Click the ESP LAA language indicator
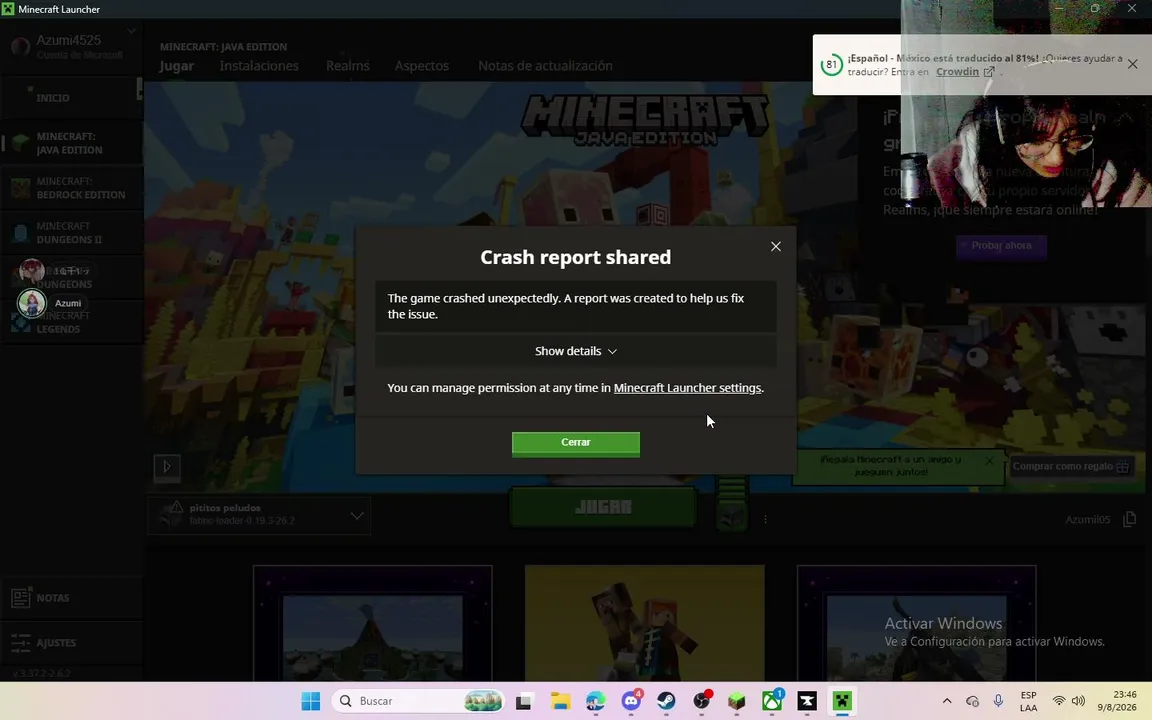The image size is (1152, 720). 1029,702
